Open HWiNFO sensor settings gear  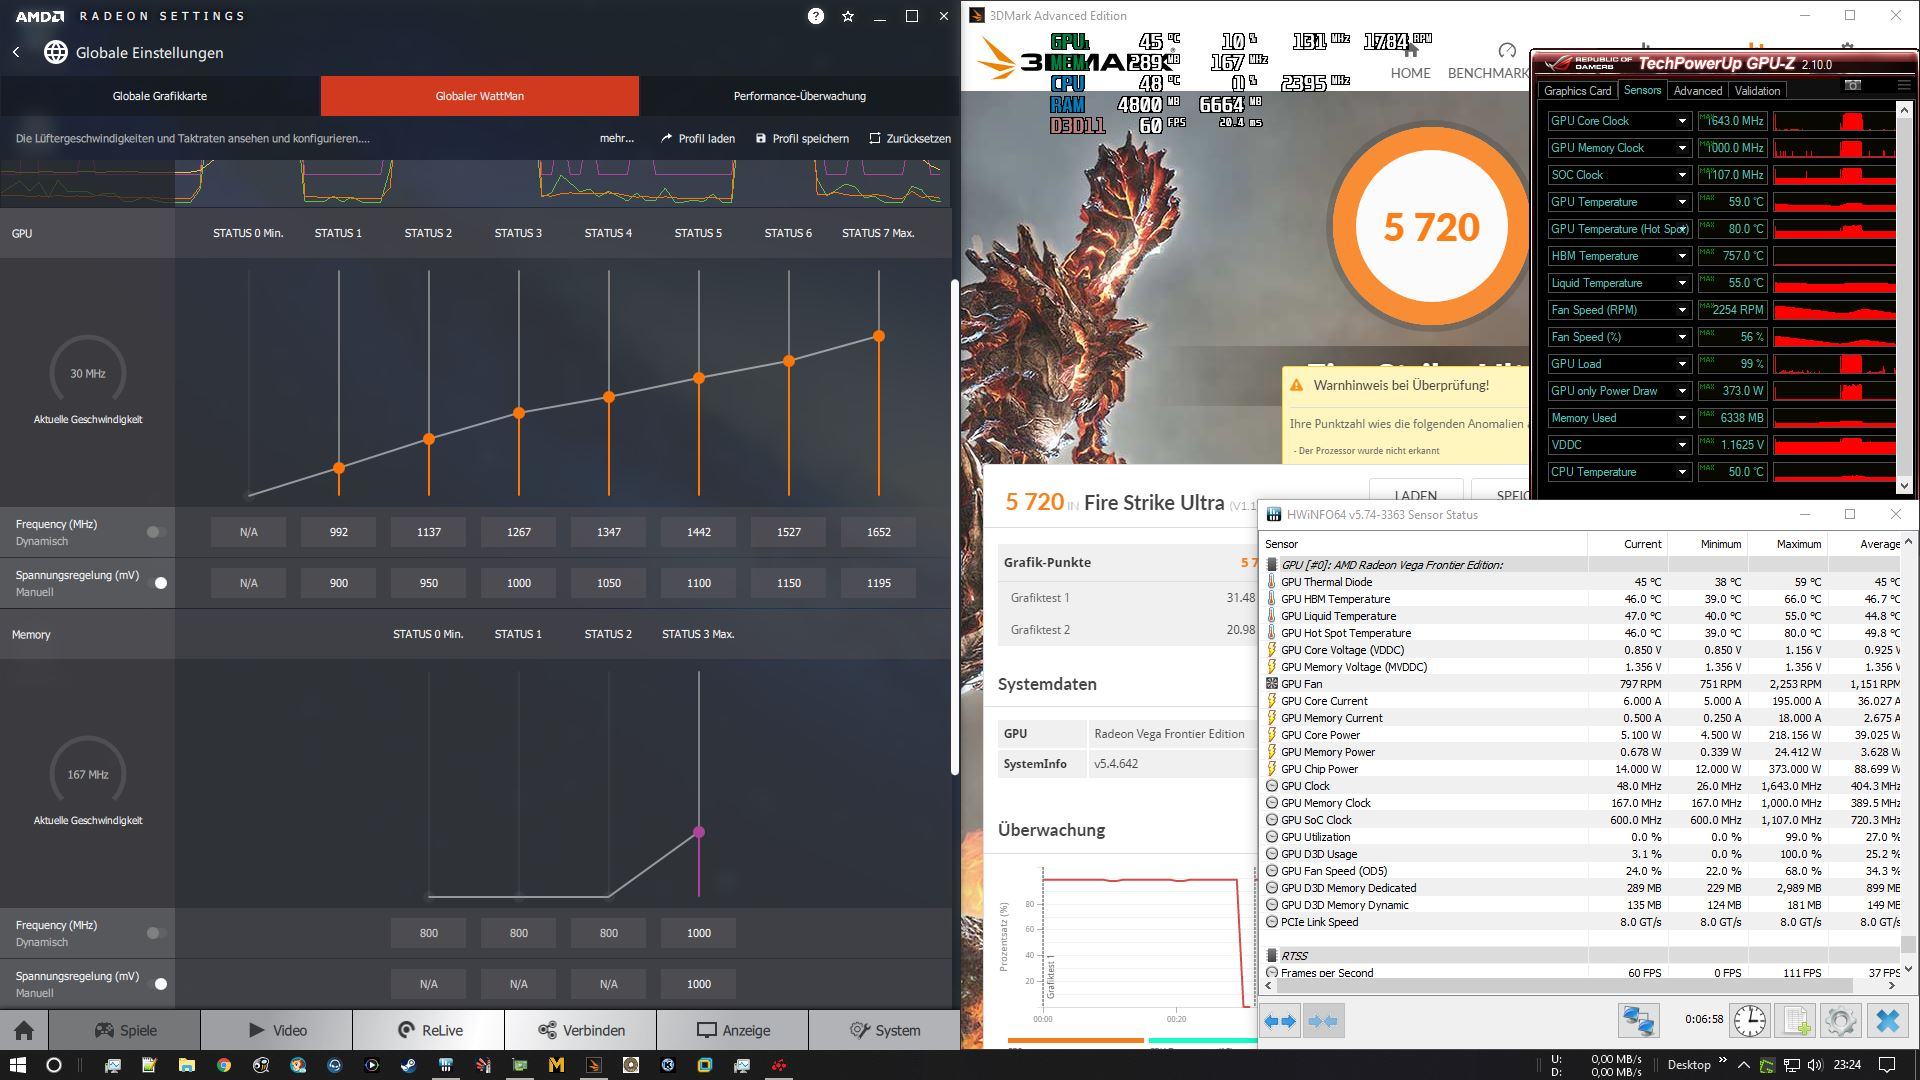1840,1020
